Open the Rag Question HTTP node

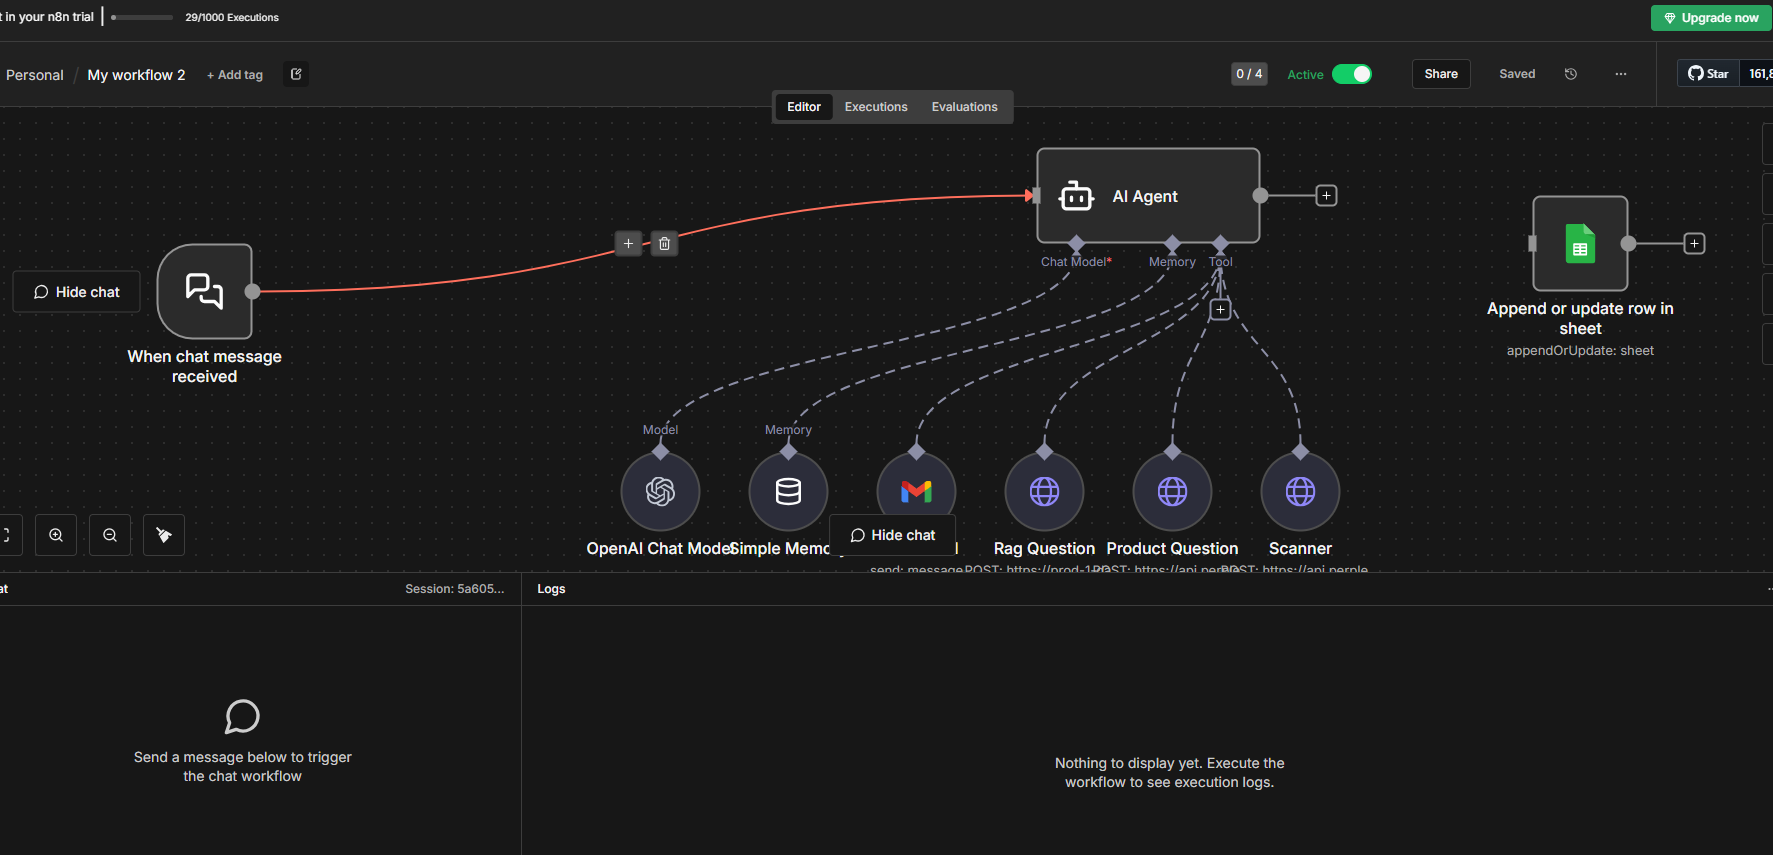tap(1044, 491)
